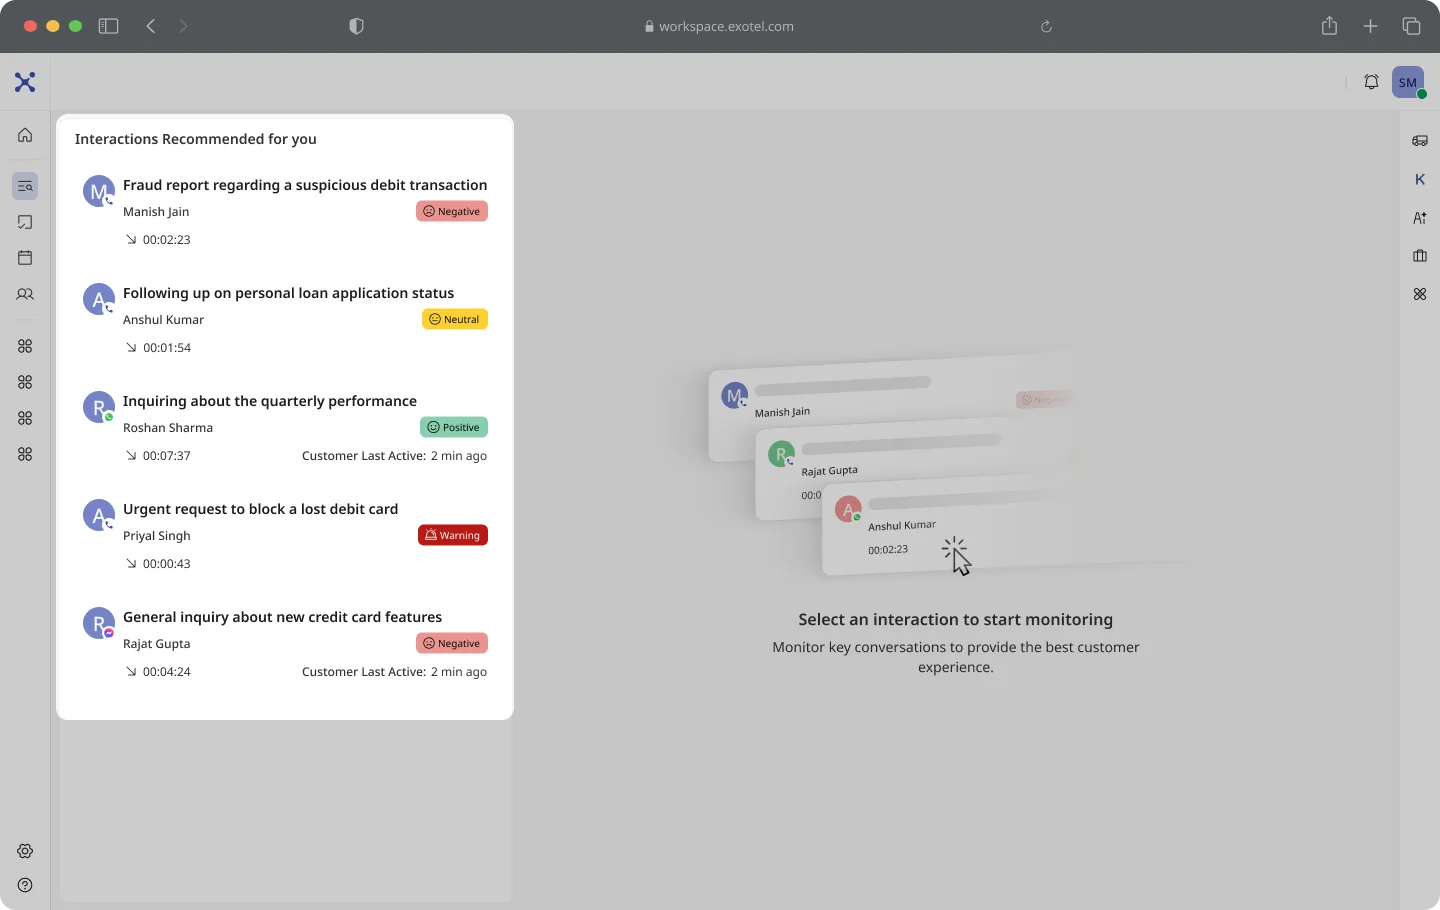The image size is (1440, 910).
Task: Click the Select an interaction to start monitoring text
Action: coord(955,619)
